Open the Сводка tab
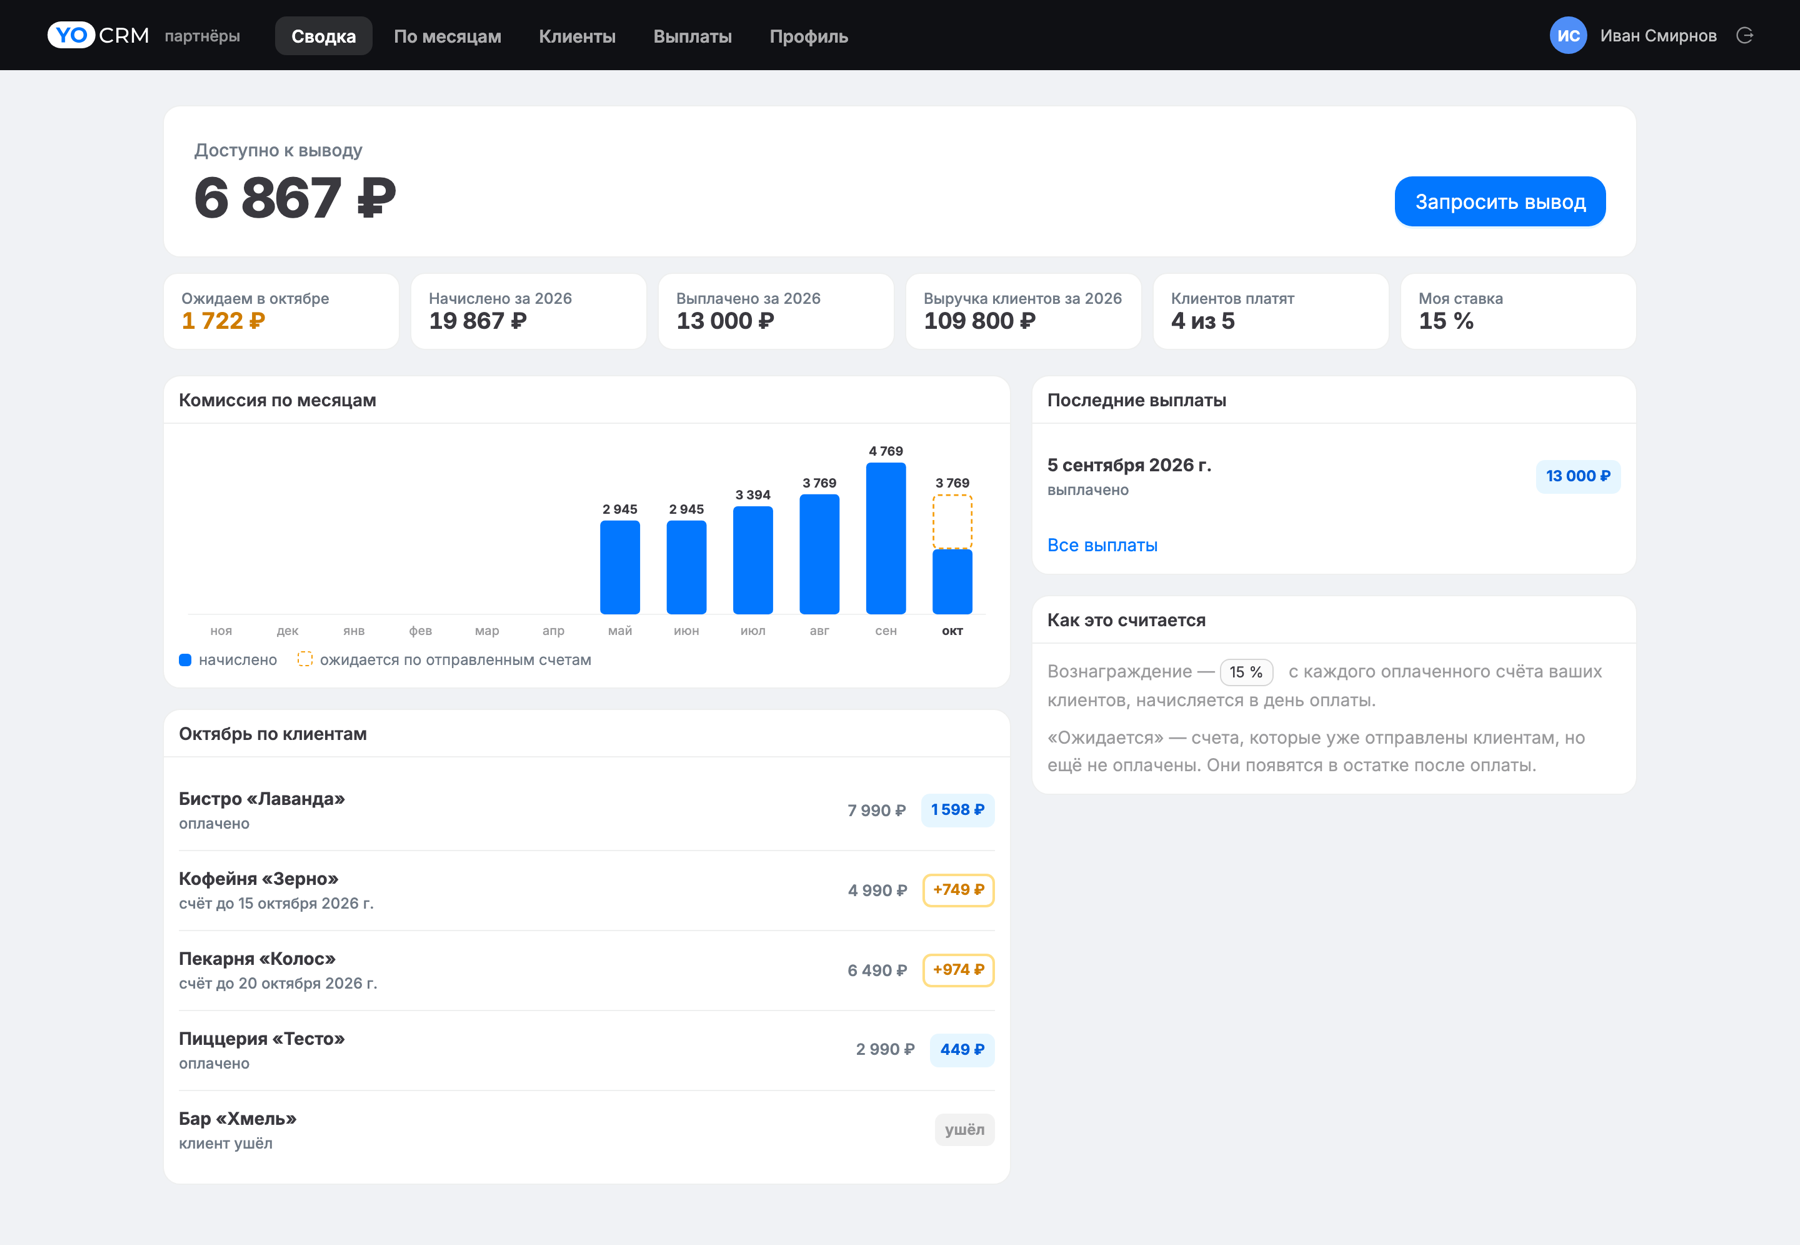The width and height of the screenshot is (1800, 1245). [x=323, y=36]
